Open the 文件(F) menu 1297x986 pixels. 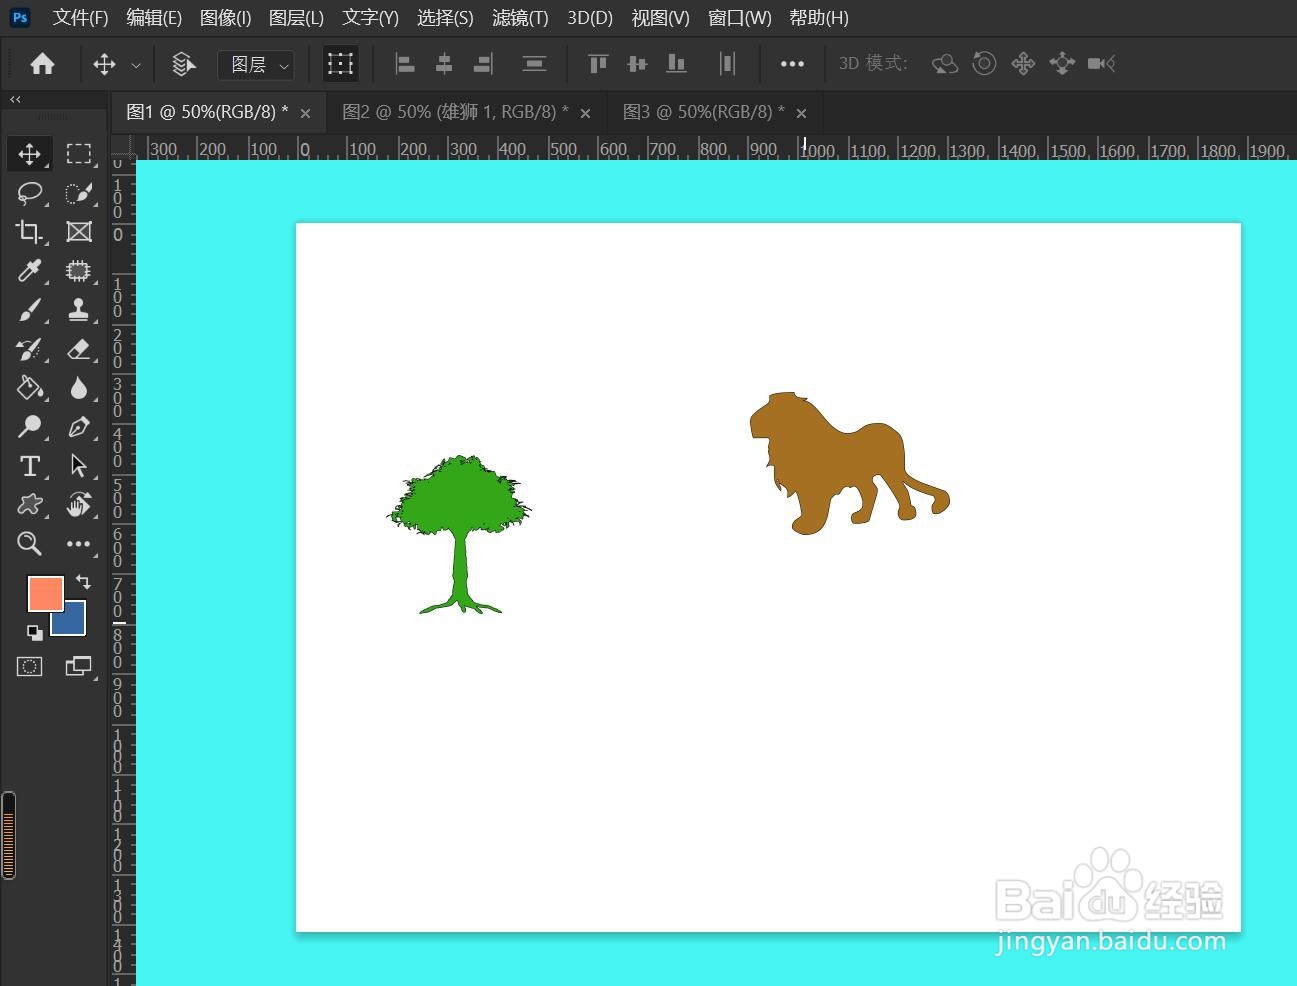click(x=80, y=18)
